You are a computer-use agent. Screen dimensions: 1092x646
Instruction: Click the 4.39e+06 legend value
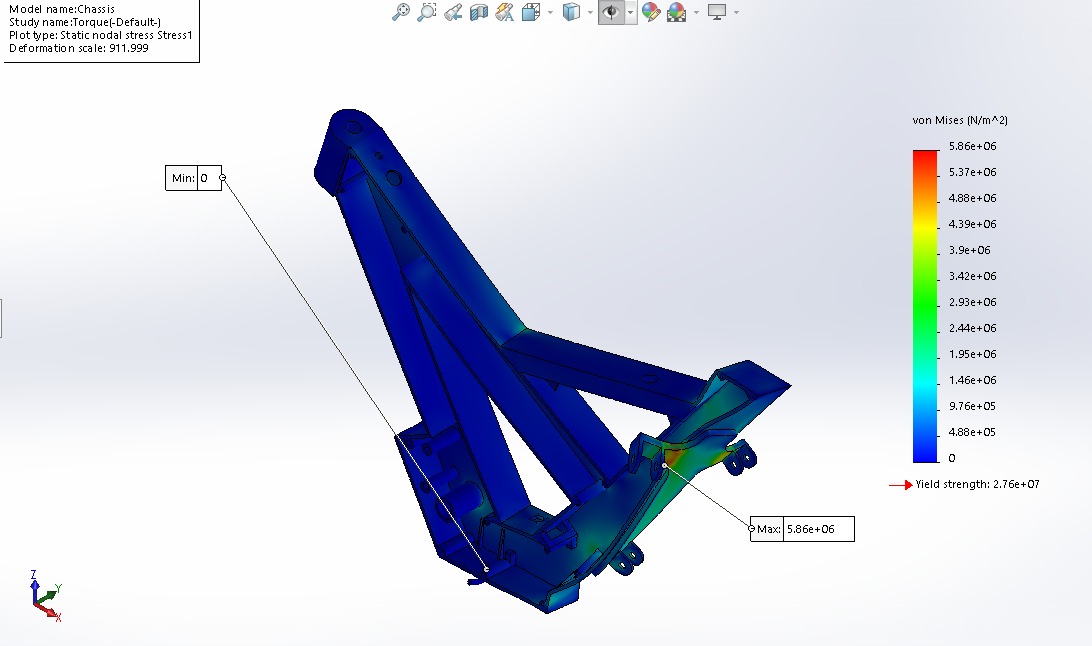[x=972, y=224]
